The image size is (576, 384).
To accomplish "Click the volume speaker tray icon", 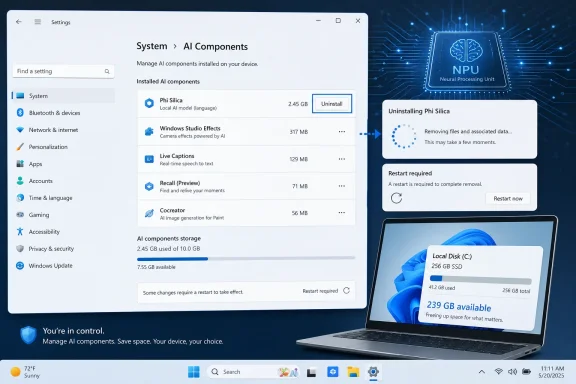I will tap(512, 372).
